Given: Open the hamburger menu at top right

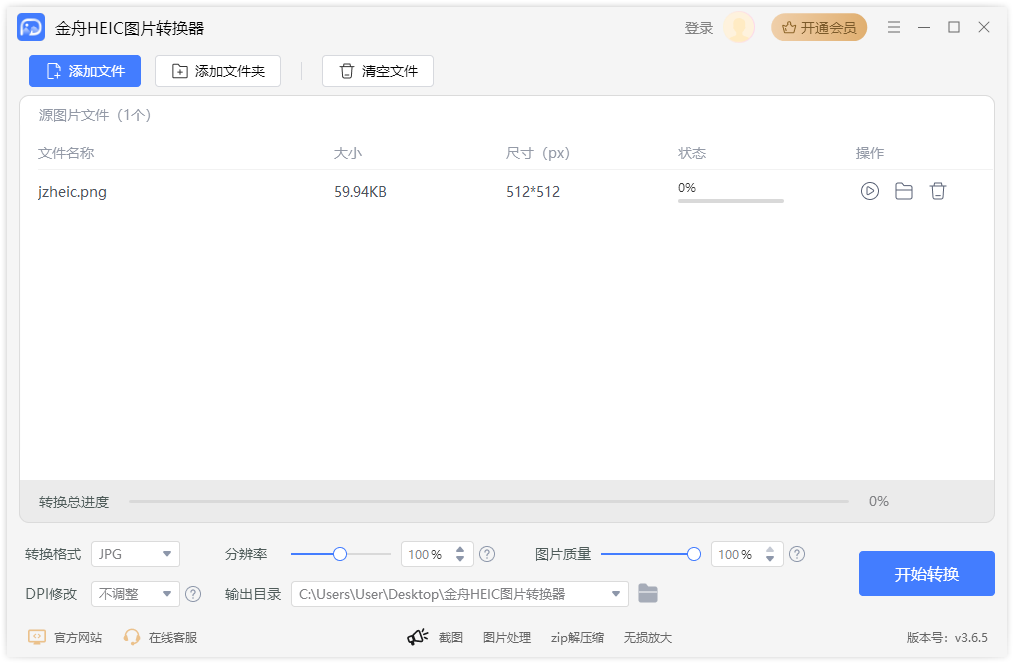Looking at the screenshot, I should point(894,27).
